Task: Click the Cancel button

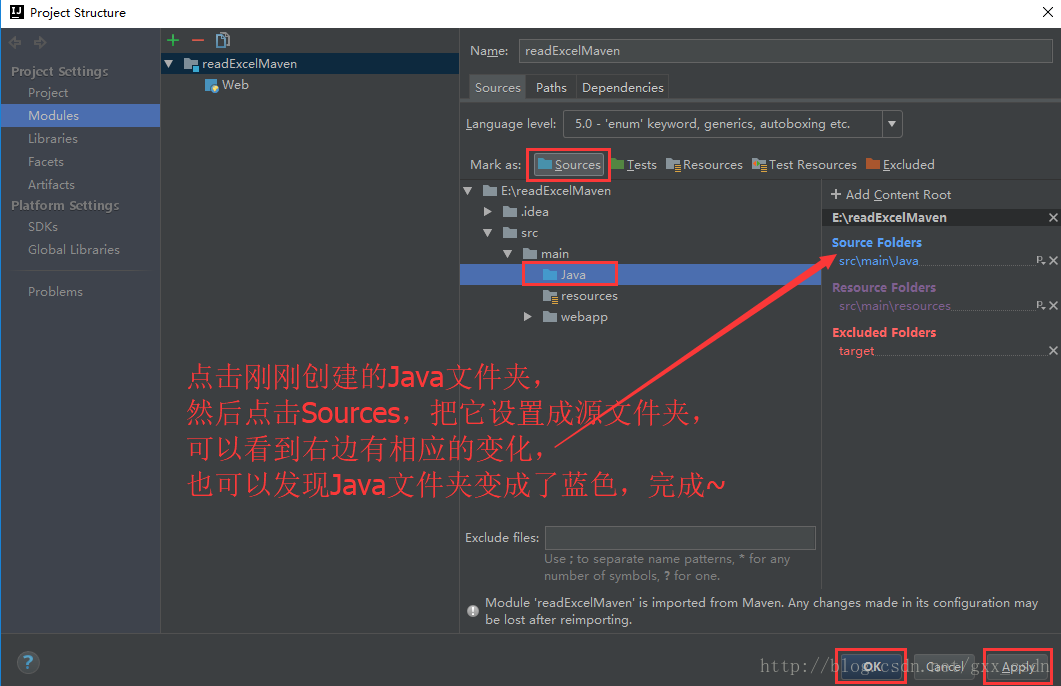Action: tap(944, 666)
